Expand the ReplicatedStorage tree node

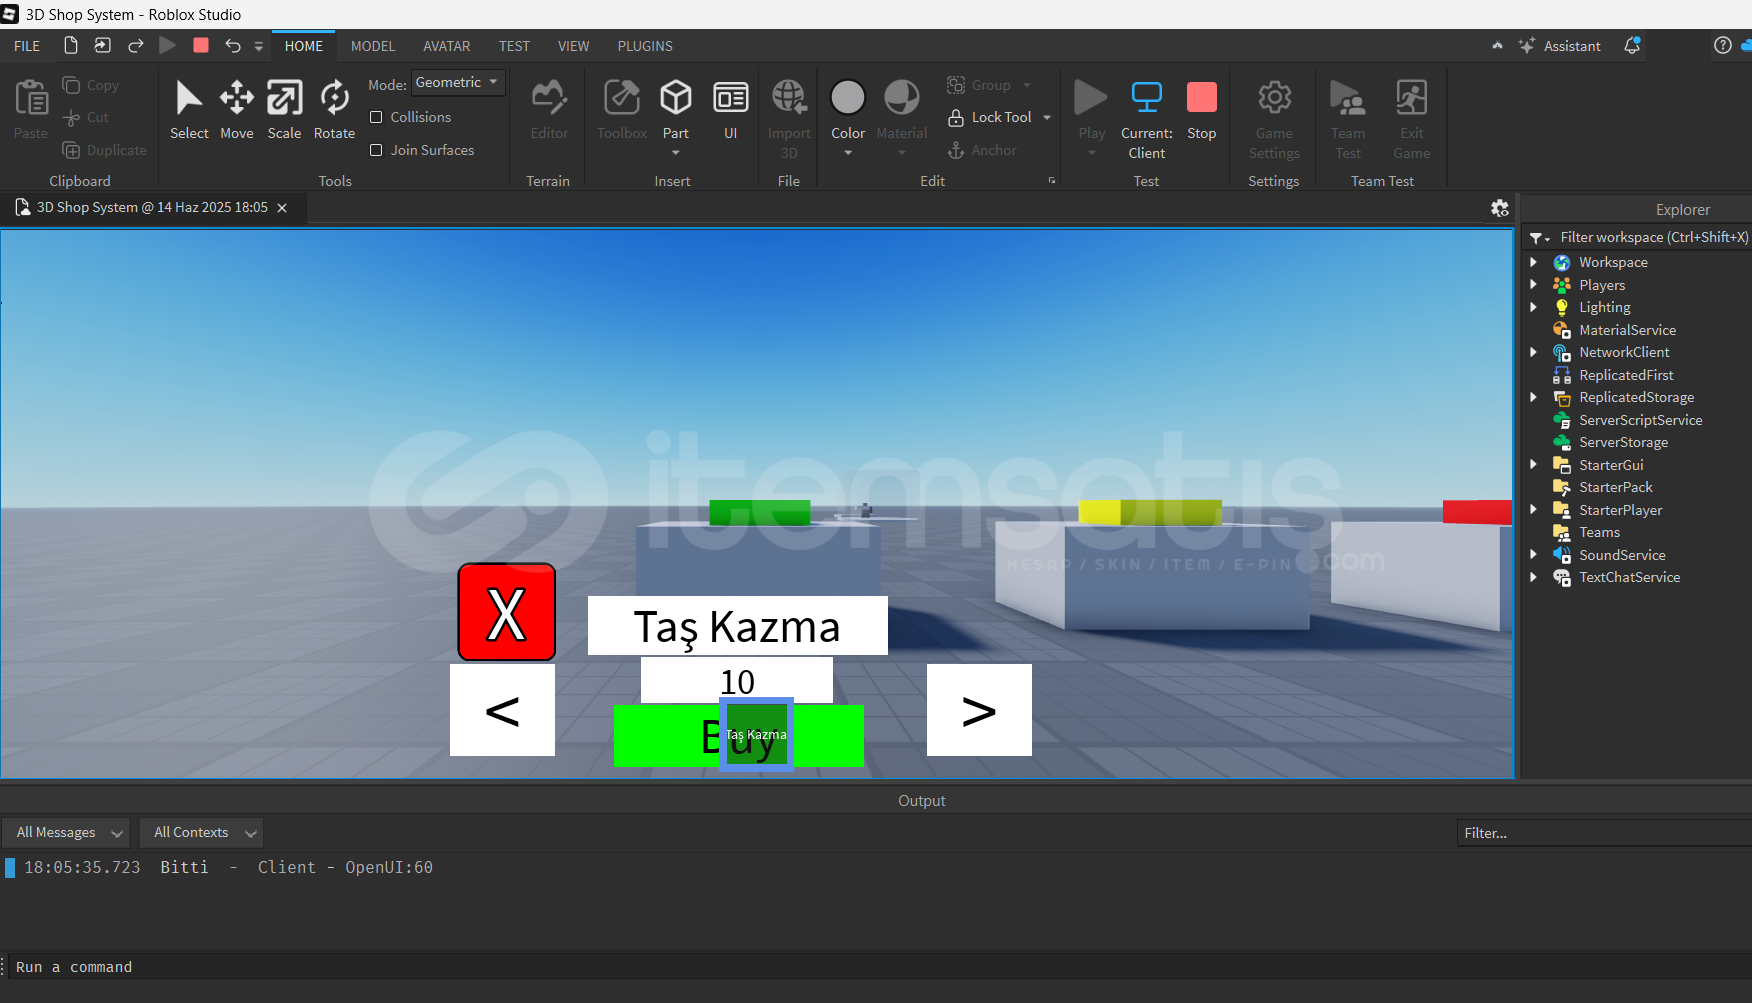[1533, 397]
